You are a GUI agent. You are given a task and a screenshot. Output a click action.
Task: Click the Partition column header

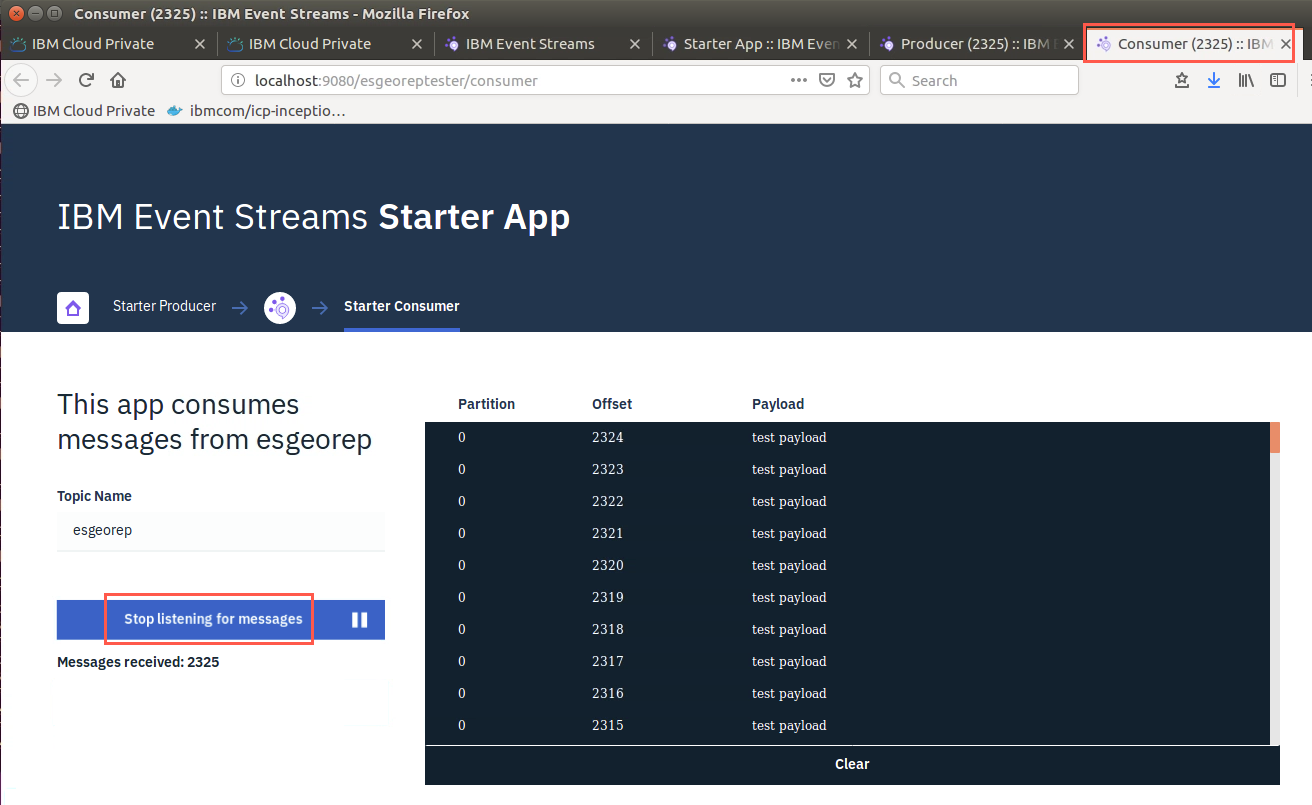486,404
